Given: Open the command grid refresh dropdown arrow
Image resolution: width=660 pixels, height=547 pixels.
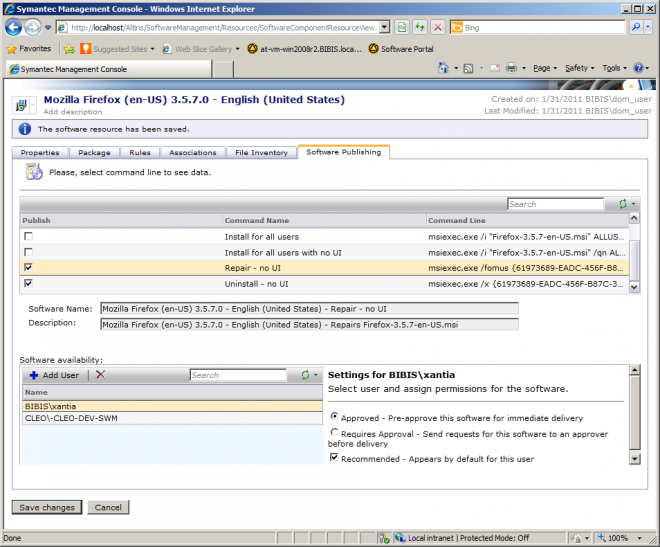Looking at the screenshot, I should click(x=633, y=204).
